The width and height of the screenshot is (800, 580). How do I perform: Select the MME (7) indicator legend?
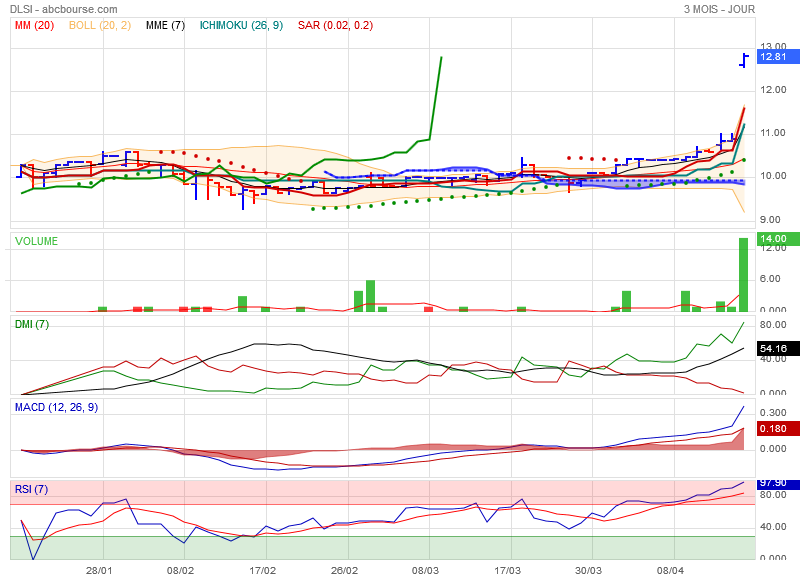pyautogui.click(x=165, y=26)
